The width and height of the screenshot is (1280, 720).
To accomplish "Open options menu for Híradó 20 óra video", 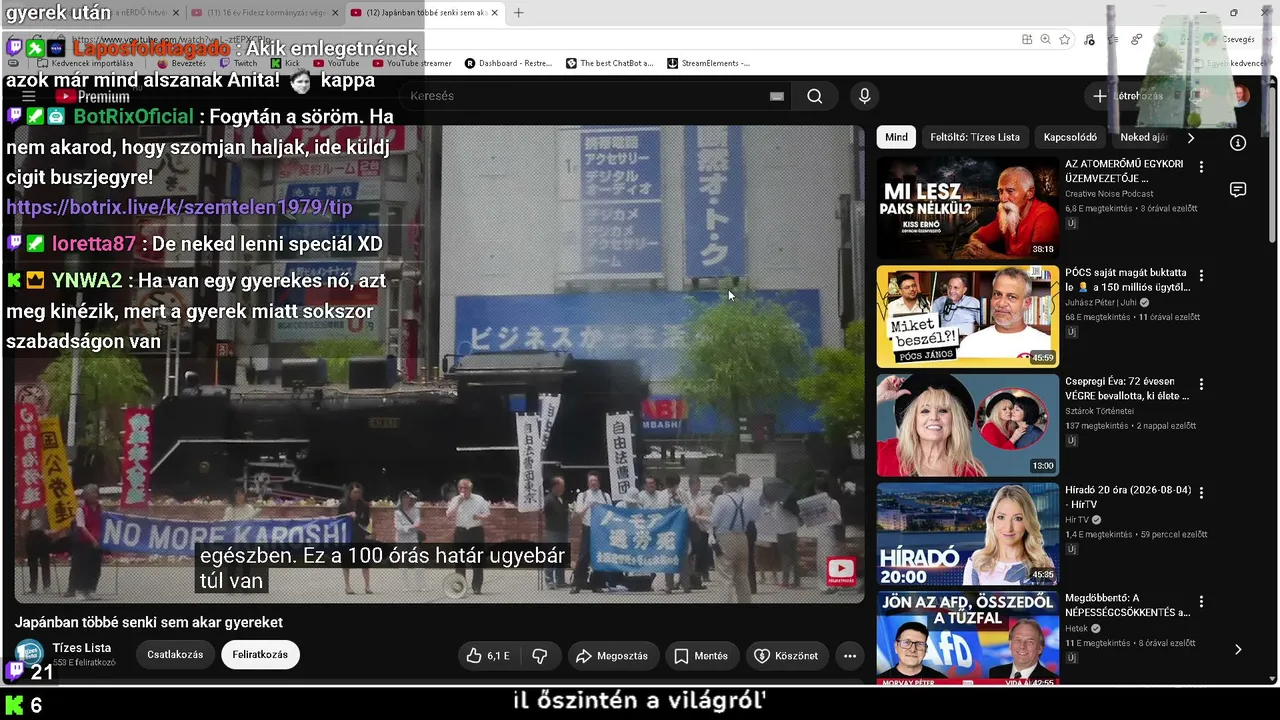I will (1201, 493).
